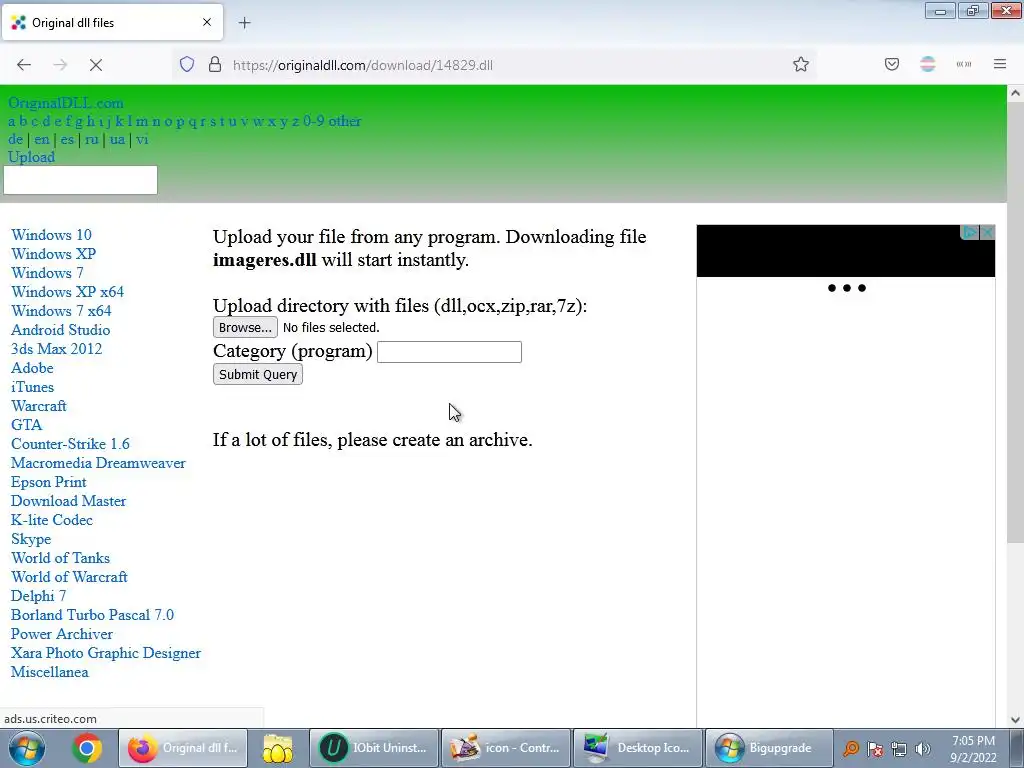Open the Download Master category
The width and height of the screenshot is (1024, 768).
(x=69, y=501)
